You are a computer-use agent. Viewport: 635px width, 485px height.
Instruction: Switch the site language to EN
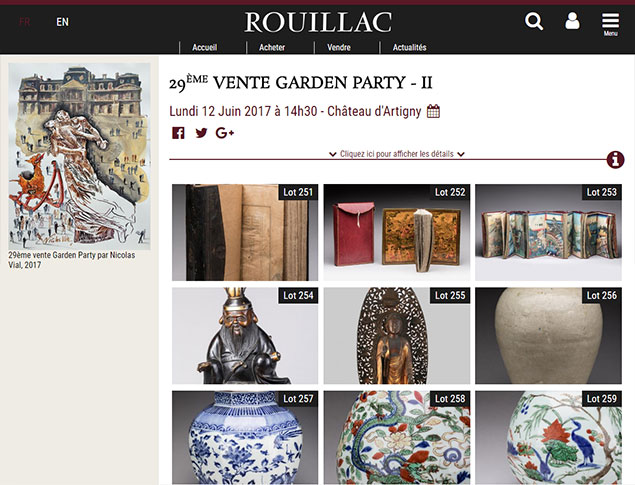(x=62, y=22)
